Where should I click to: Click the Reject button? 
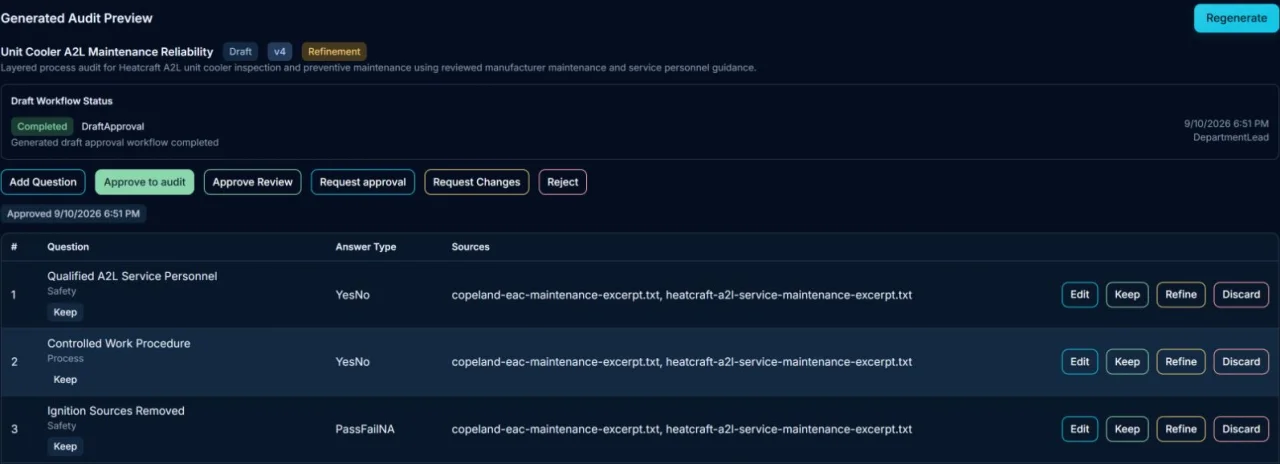pos(563,182)
